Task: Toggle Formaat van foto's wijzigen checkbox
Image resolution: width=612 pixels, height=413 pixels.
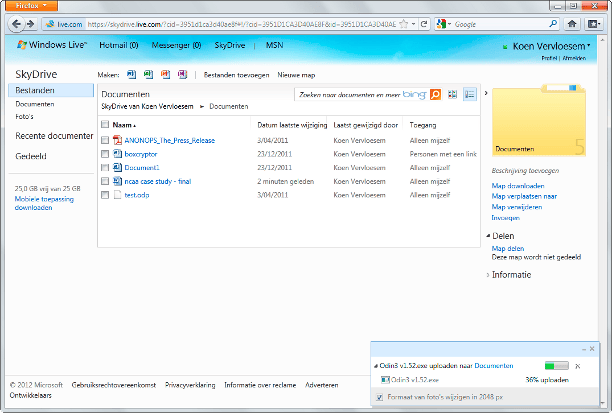Action: pyautogui.click(x=379, y=397)
